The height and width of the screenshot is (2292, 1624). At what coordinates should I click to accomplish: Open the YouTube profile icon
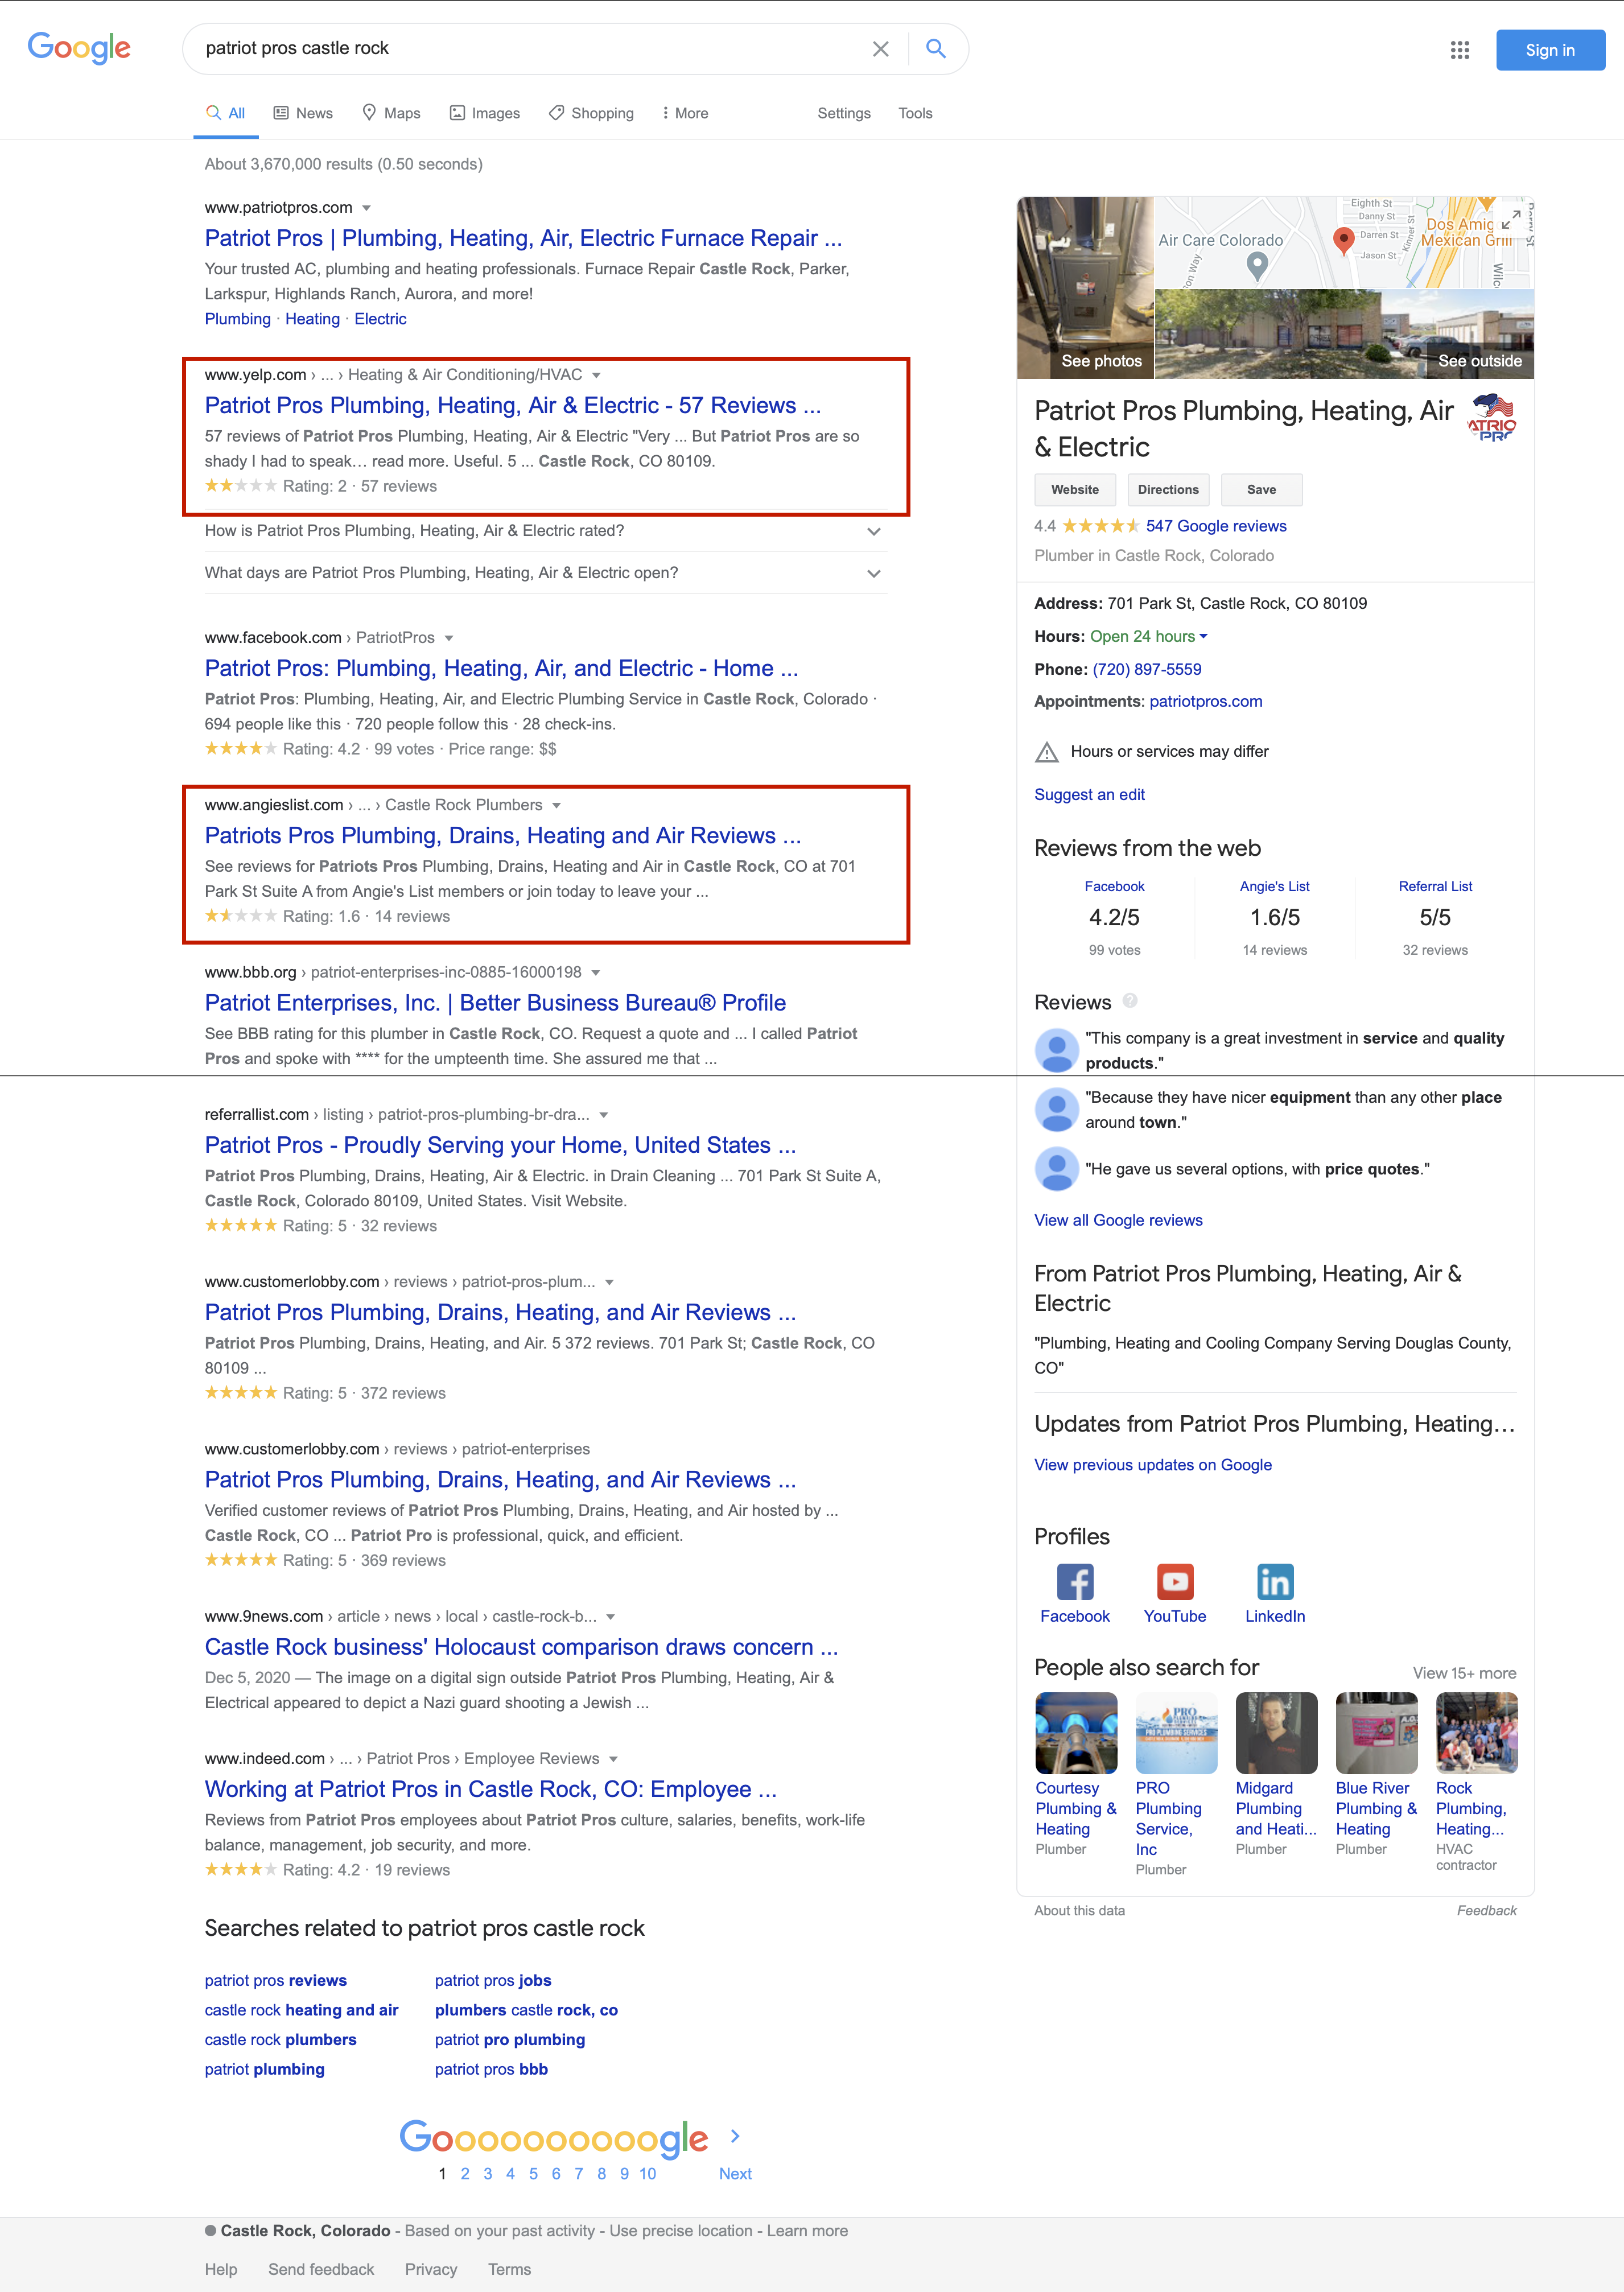pyautogui.click(x=1174, y=1582)
